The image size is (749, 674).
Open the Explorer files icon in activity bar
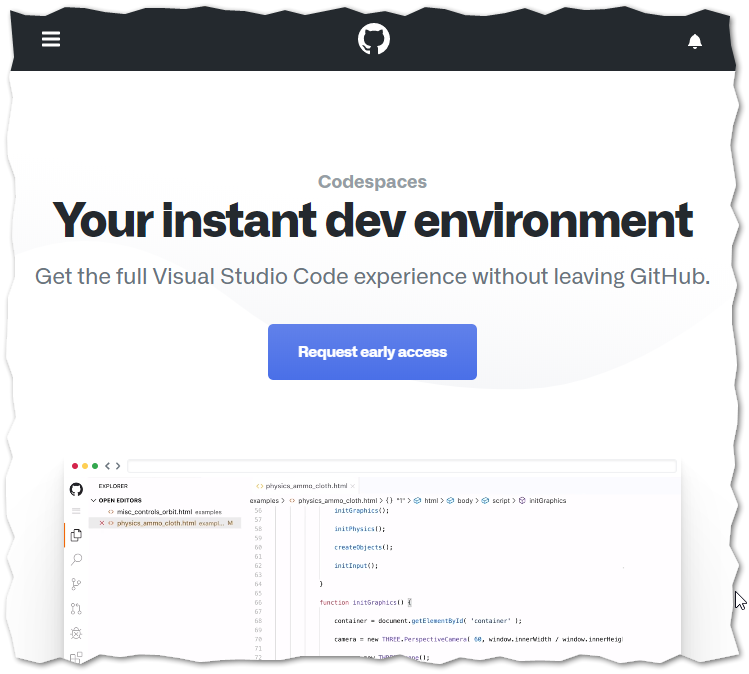[x=76, y=535]
